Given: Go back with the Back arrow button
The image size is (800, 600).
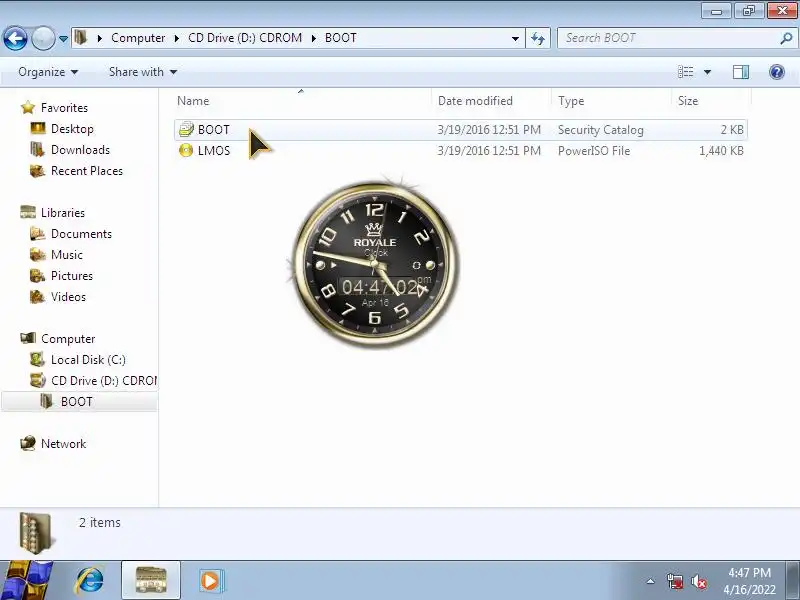Looking at the screenshot, I should click(15, 38).
